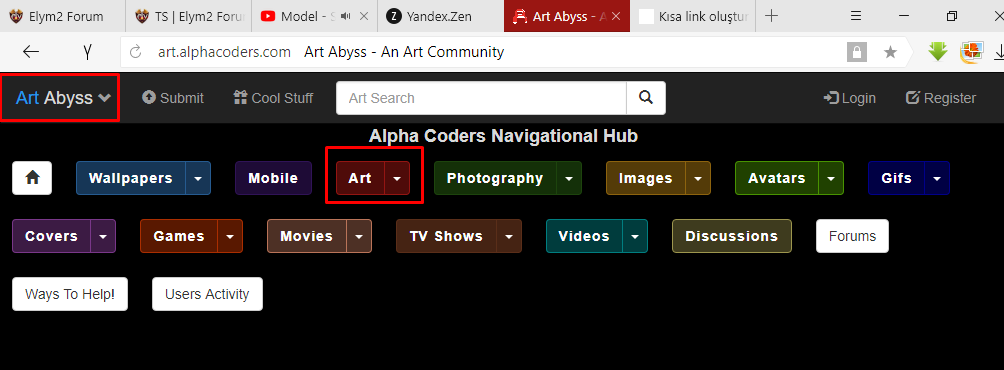Click the padlock security icon

click(x=857, y=52)
